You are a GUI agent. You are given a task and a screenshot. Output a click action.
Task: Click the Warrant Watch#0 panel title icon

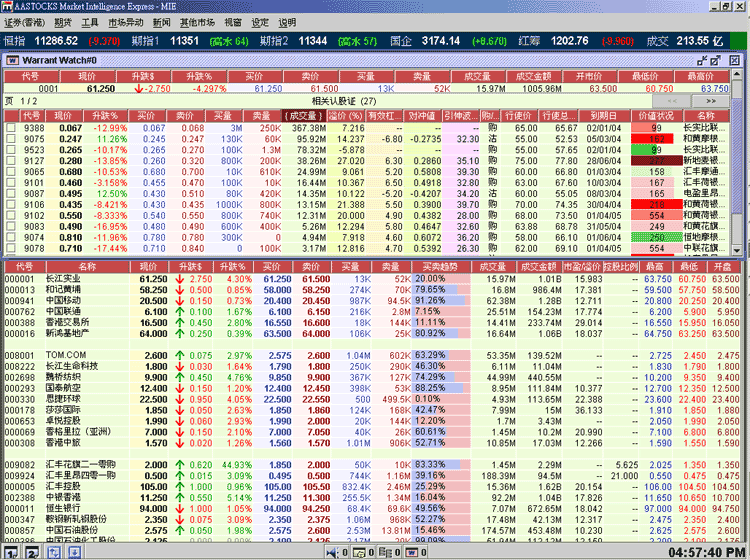pos(12,60)
